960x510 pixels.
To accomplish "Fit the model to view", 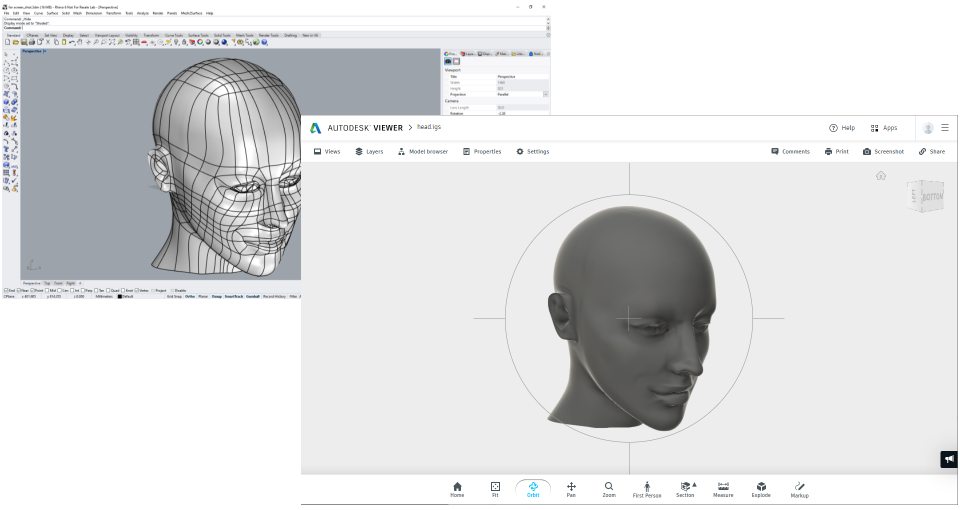I will pyautogui.click(x=495, y=488).
